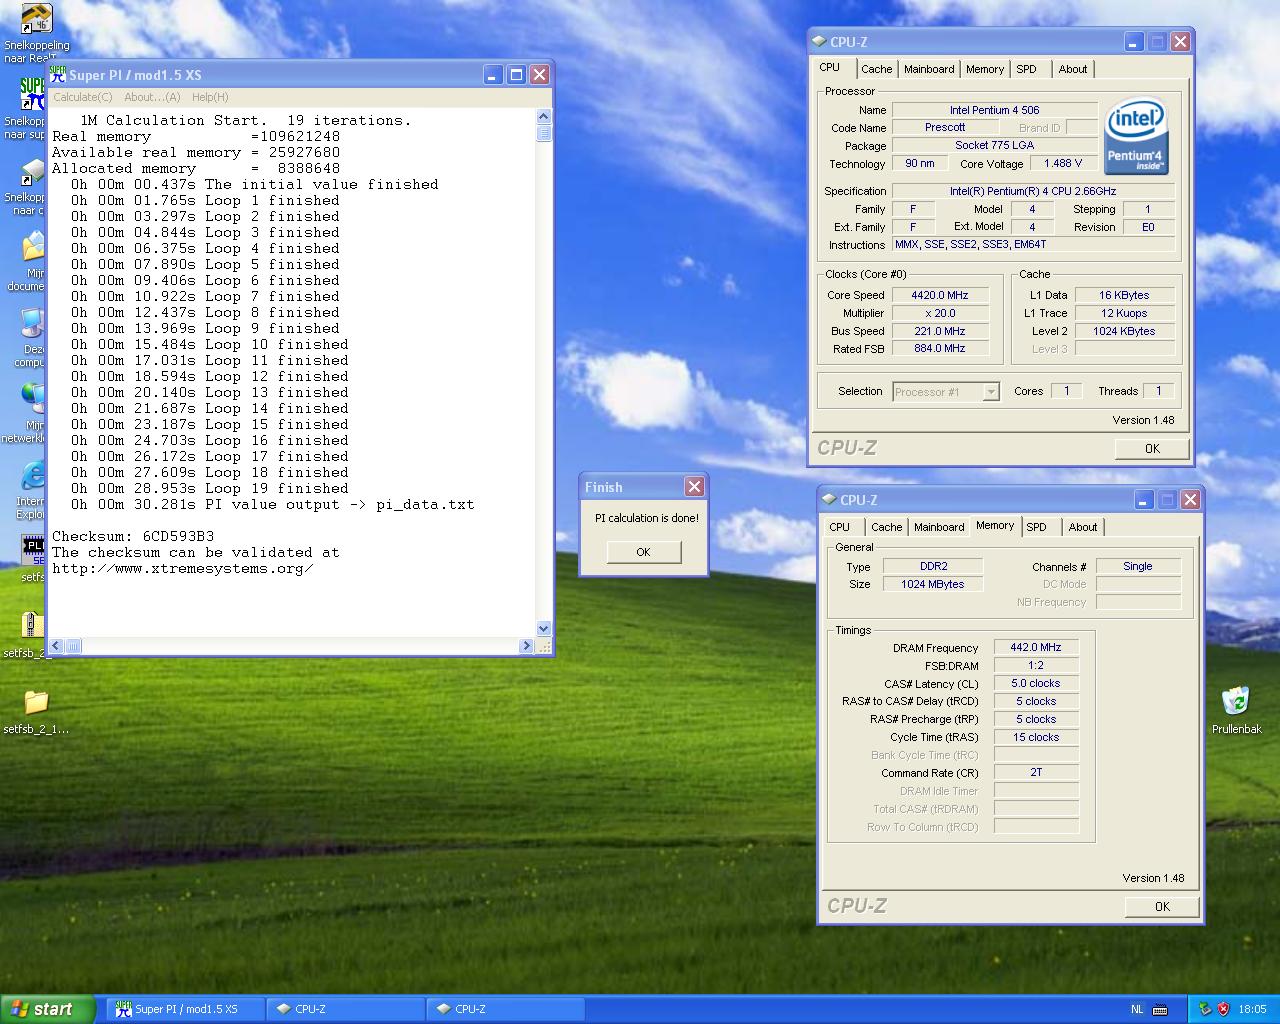
Task: Click the DRAM Frequency 442.0 MHz field
Action: pos(1036,647)
